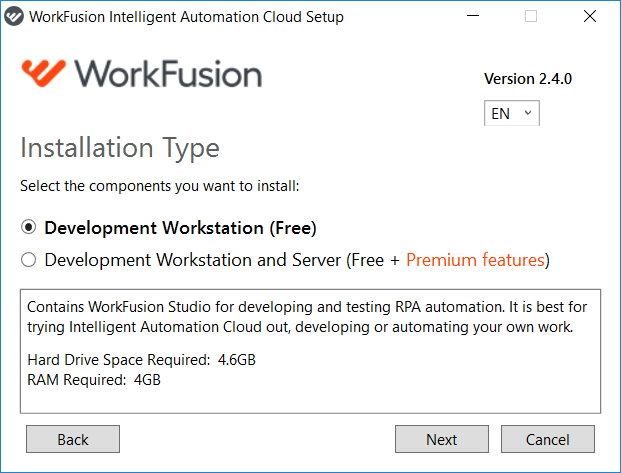Click the Installation Type heading
The width and height of the screenshot is (621, 473).
point(120,148)
